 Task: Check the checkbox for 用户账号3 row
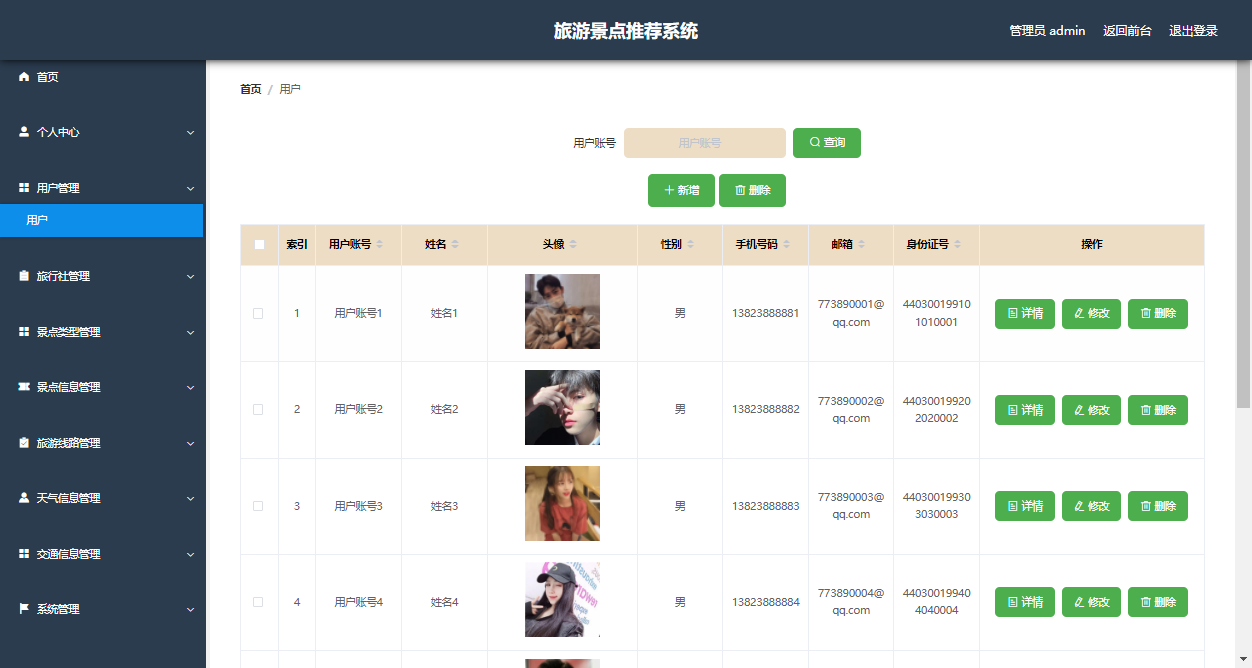pos(258,505)
